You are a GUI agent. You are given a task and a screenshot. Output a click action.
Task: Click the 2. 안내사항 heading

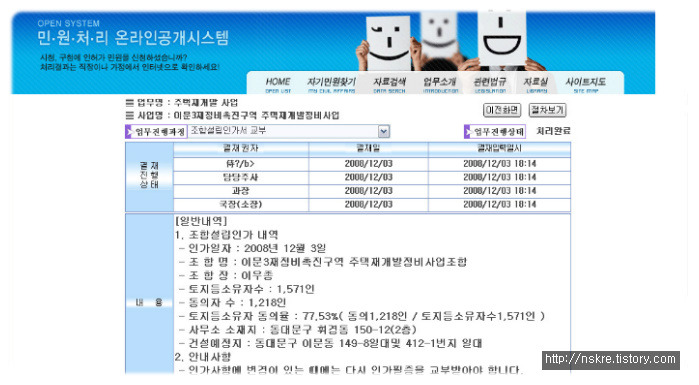(x=203, y=357)
